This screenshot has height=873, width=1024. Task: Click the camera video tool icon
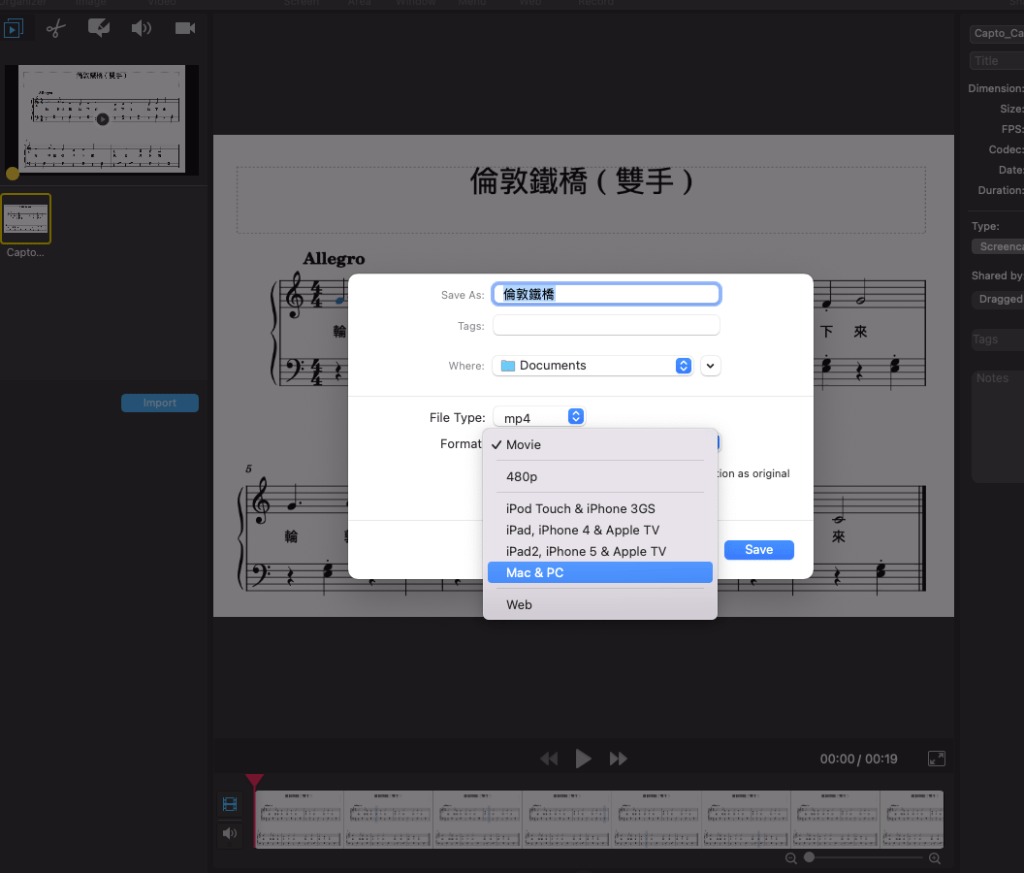185,28
